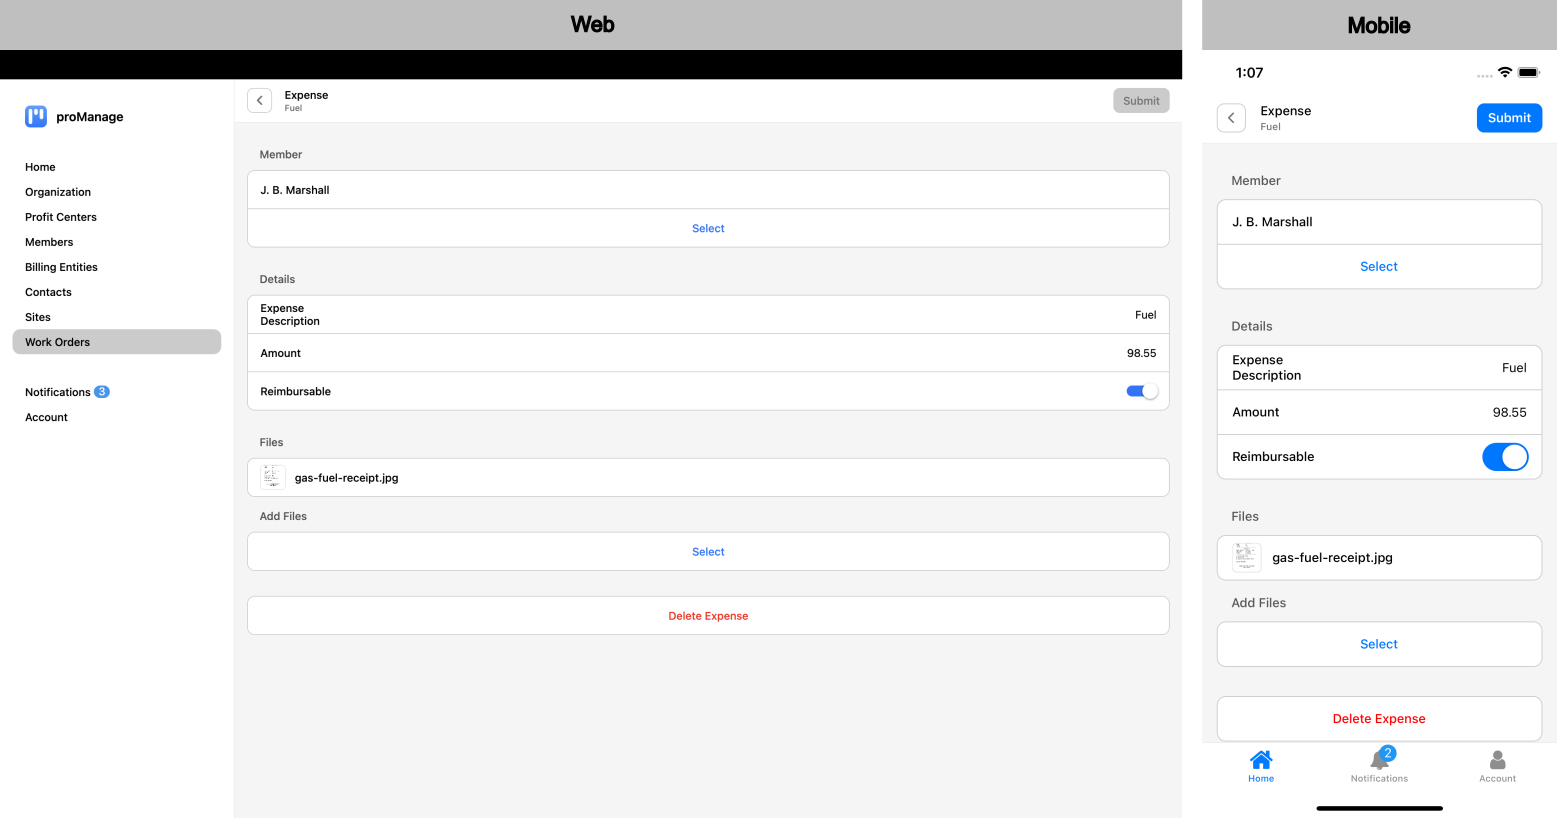Navigate to Profit Centers in sidebar
This screenshot has height=818, width=1557.
click(61, 217)
